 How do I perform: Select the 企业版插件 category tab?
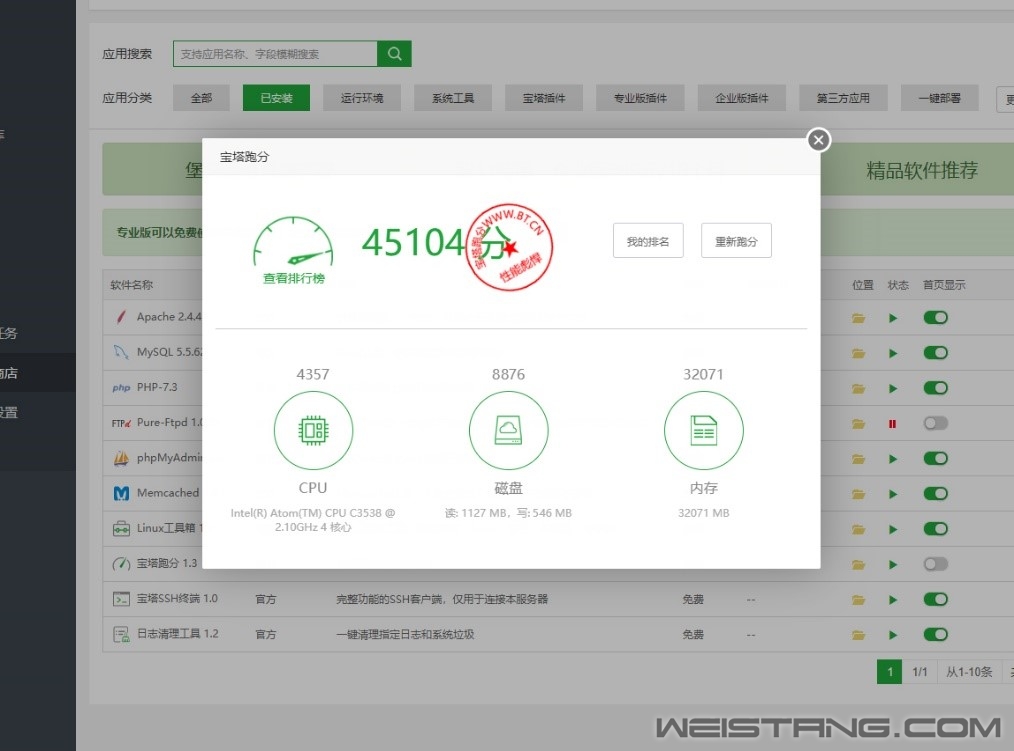(x=742, y=98)
